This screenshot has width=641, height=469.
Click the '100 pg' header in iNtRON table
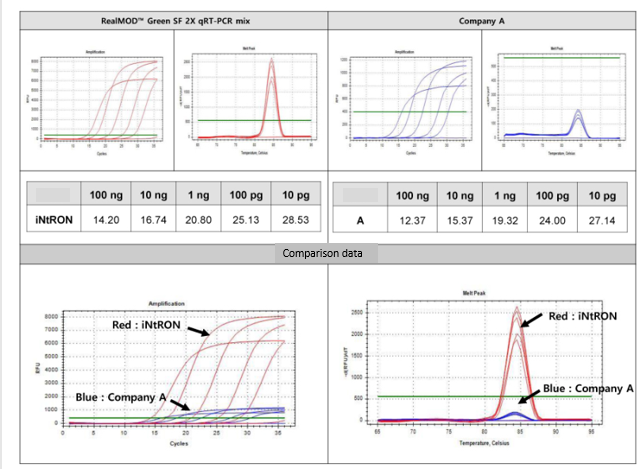coord(246,195)
